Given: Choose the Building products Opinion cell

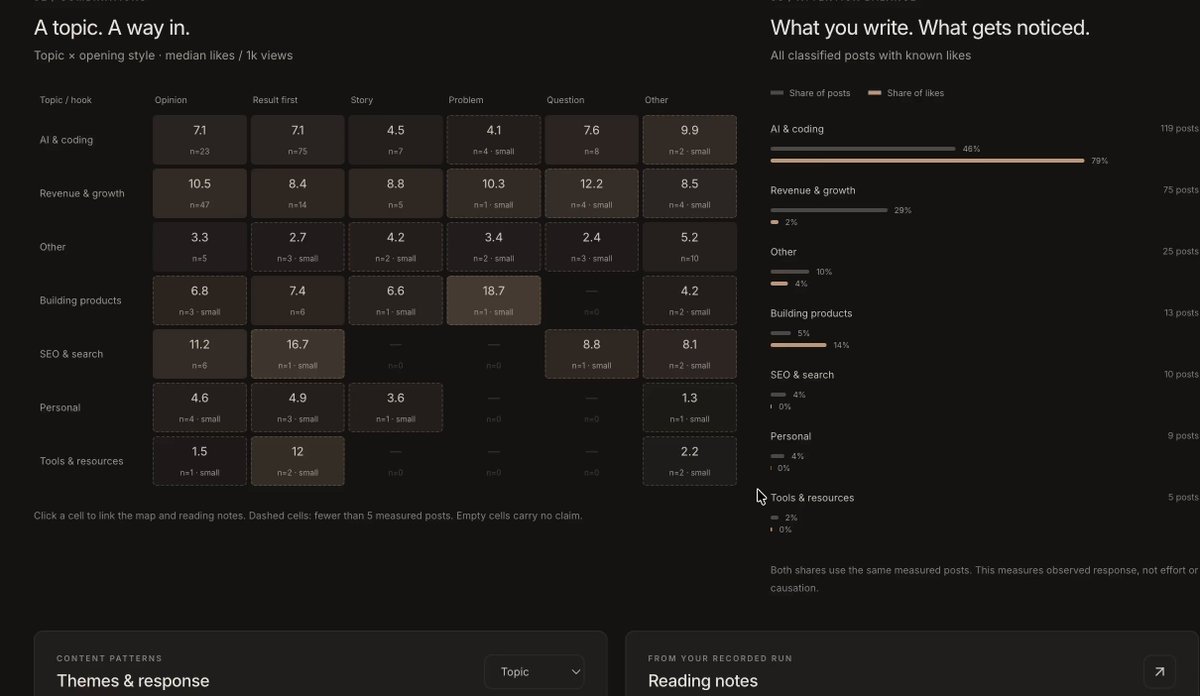Looking at the screenshot, I should point(200,300).
